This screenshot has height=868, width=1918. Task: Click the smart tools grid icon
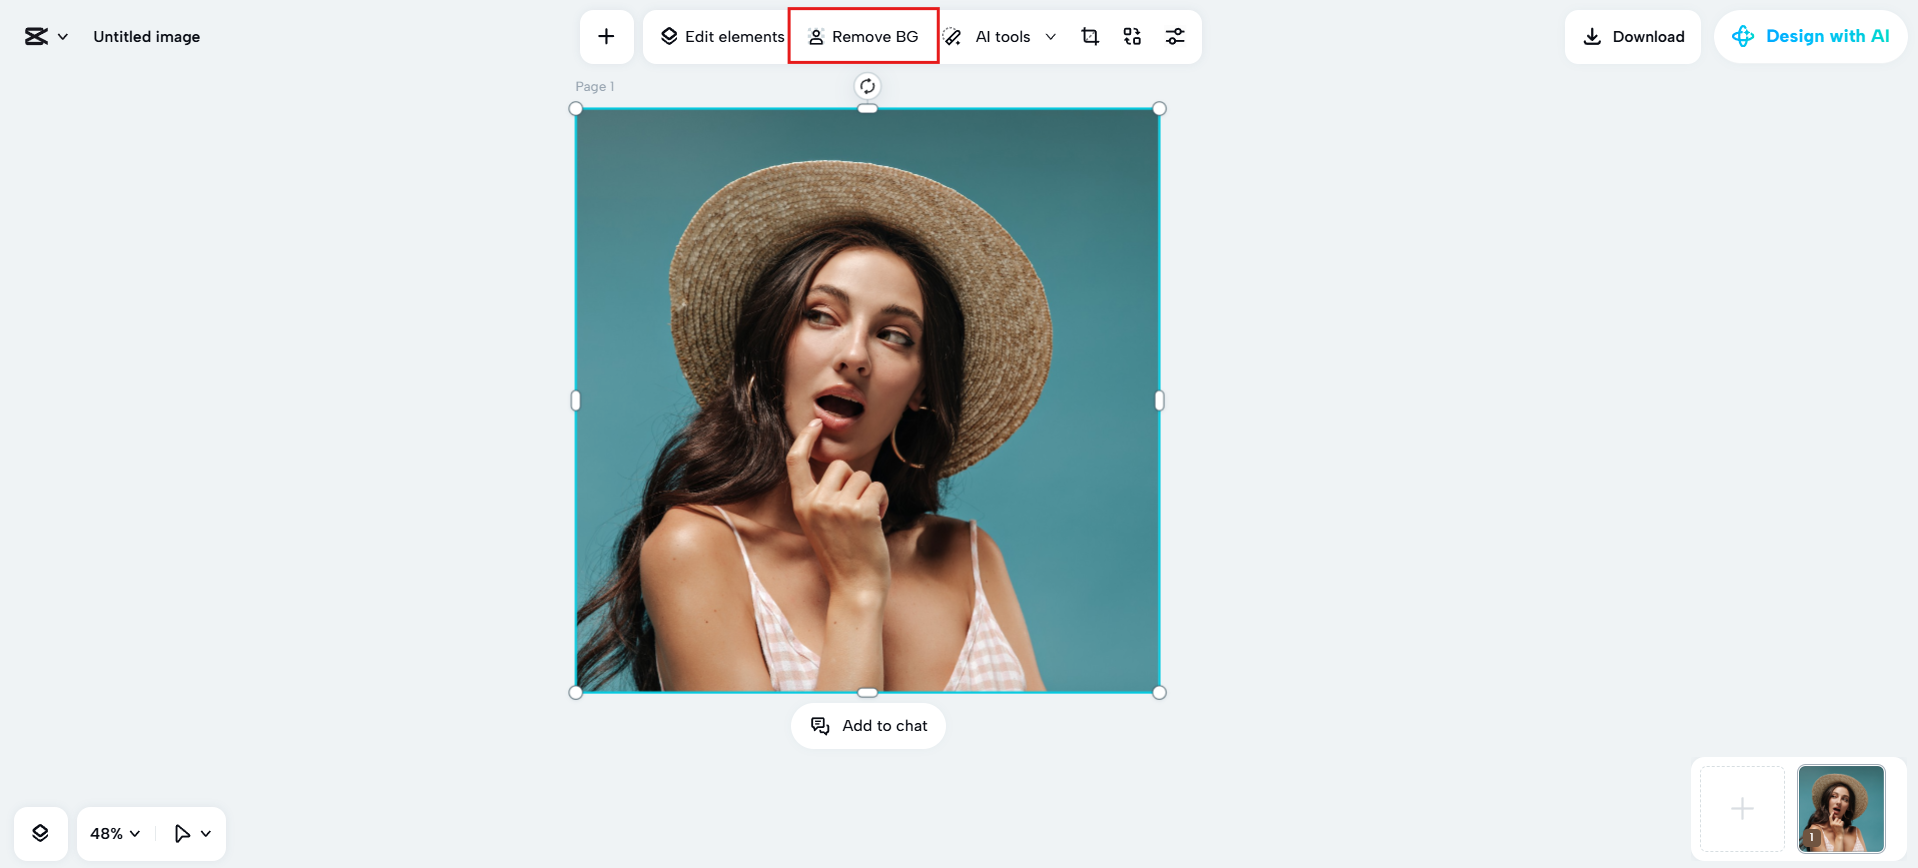pos(1132,37)
